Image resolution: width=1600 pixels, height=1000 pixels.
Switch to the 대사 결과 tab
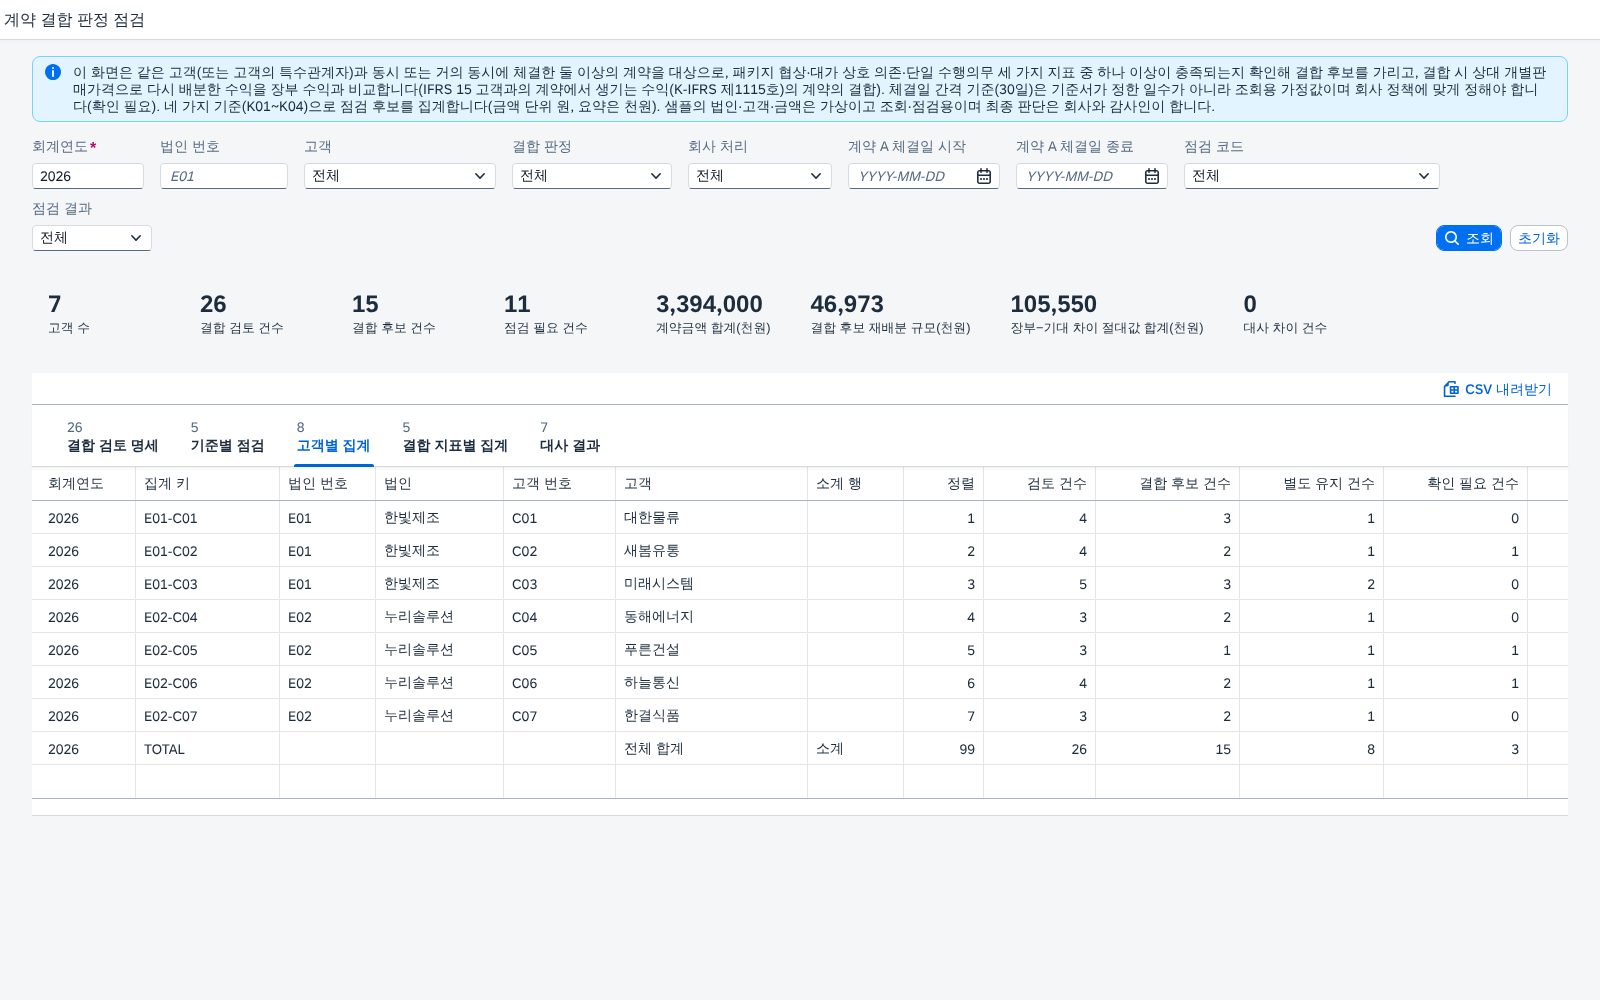570,437
